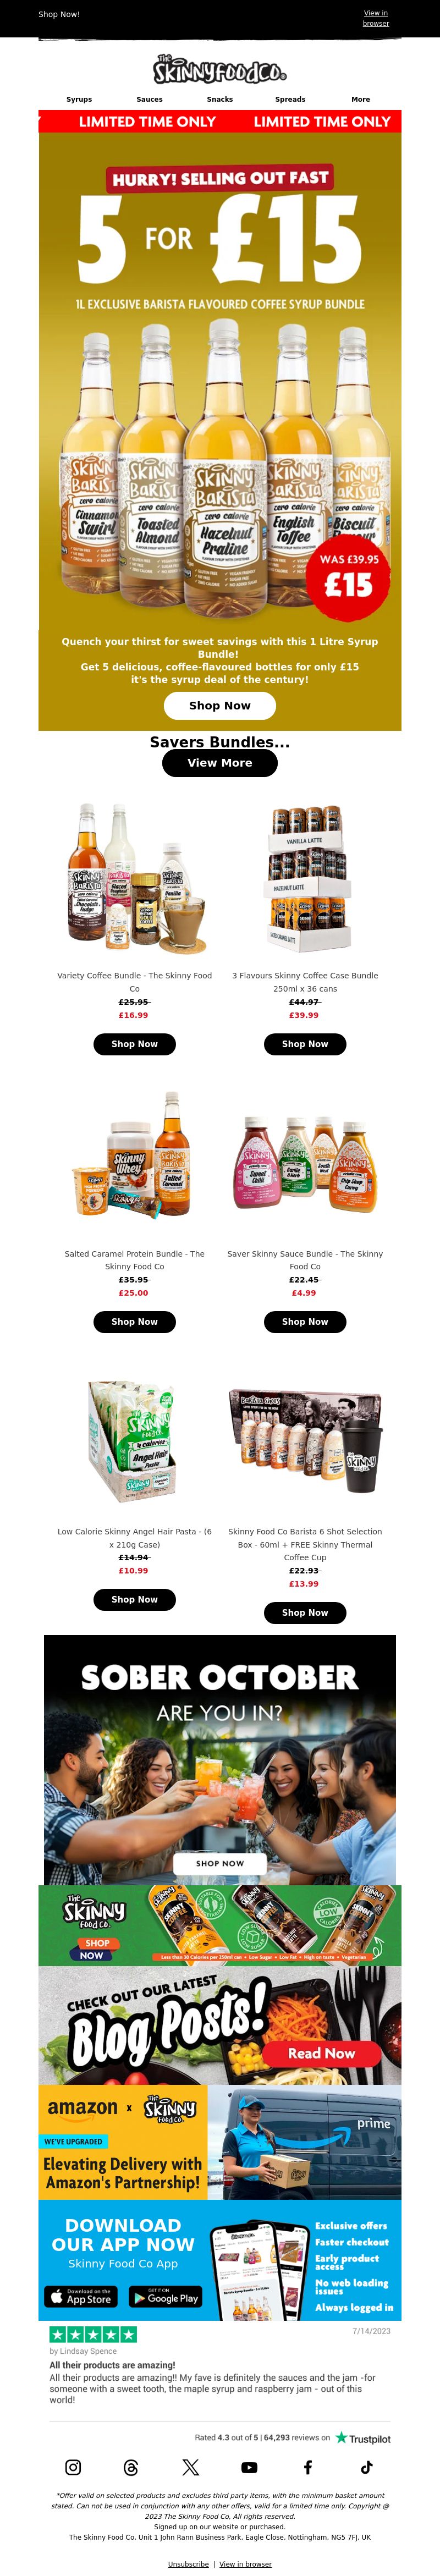Click Shop Now on the 5 for £15 banner
Viewport: 440px width, 2576px height.
click(x=220, y=705)
